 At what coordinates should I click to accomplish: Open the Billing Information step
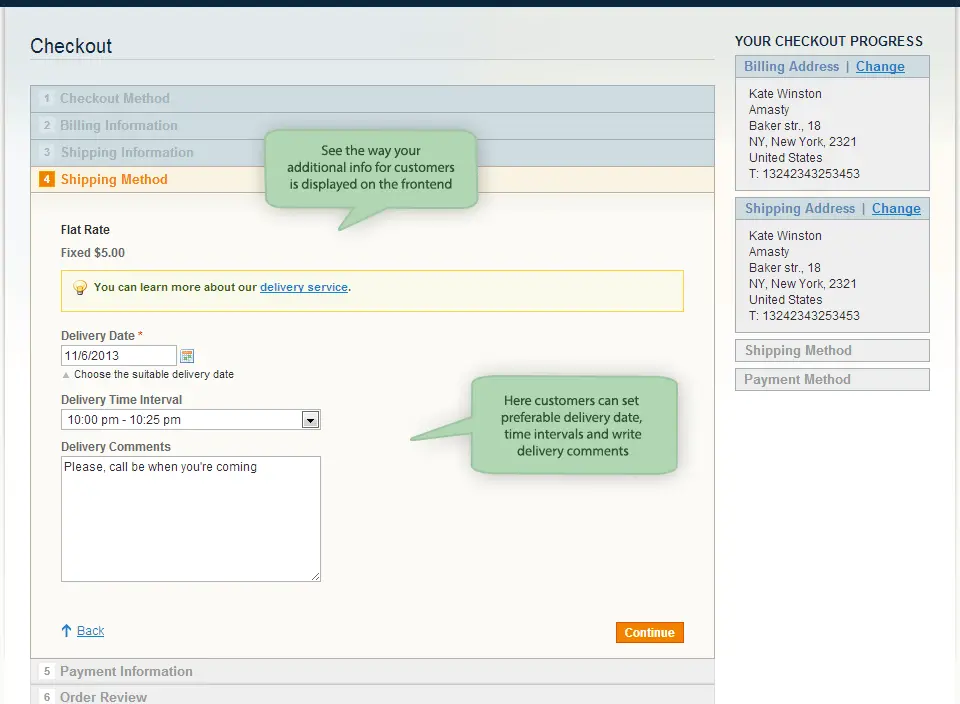[117, 125]
